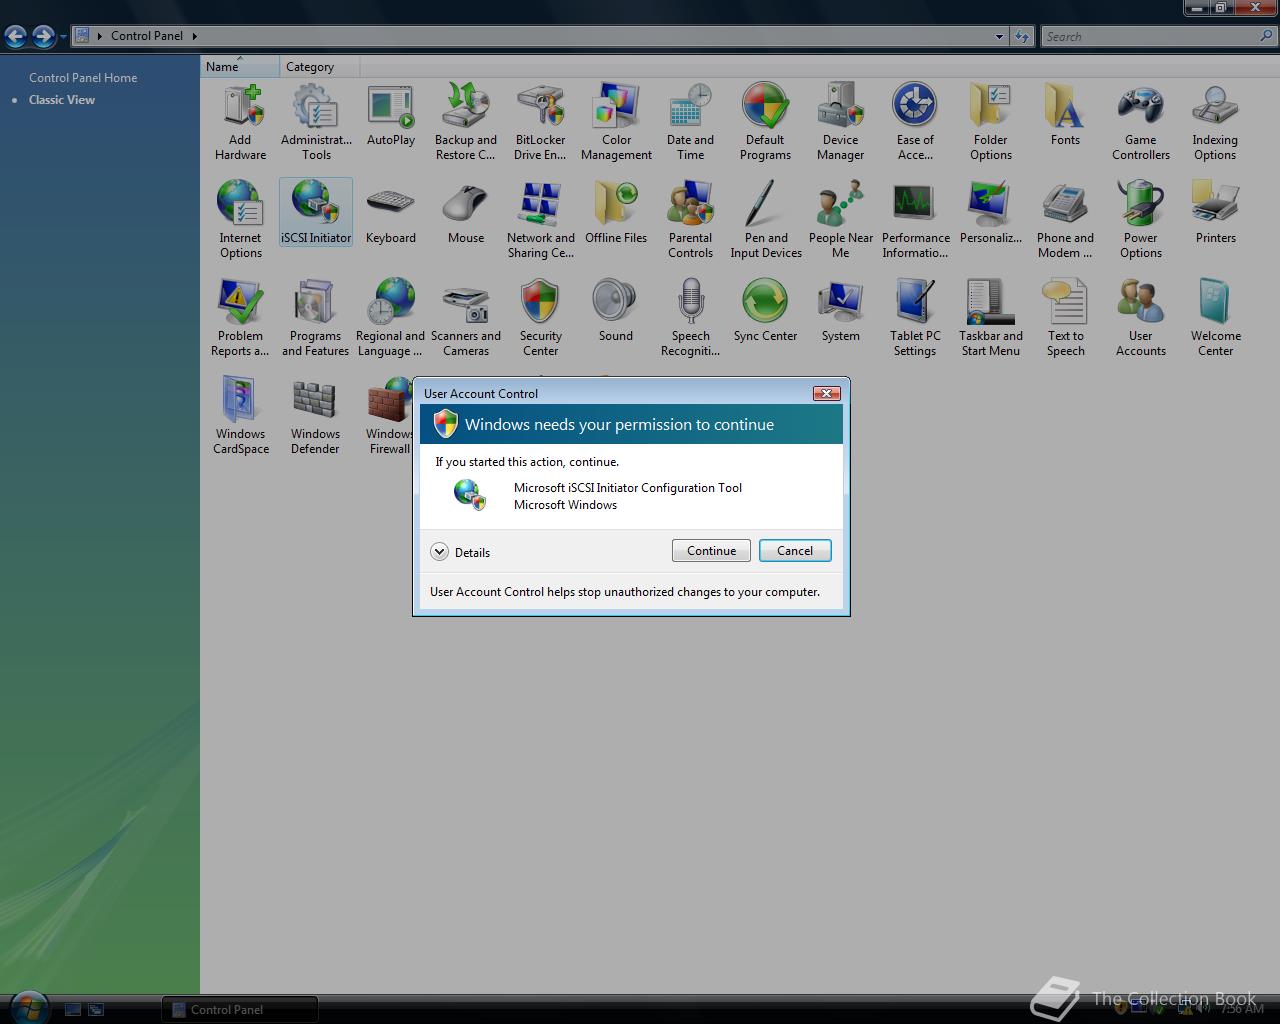Screen dimensions: 1280x1024
Task: Open Phone and Modem Options icon
Action: point(1066,220)
